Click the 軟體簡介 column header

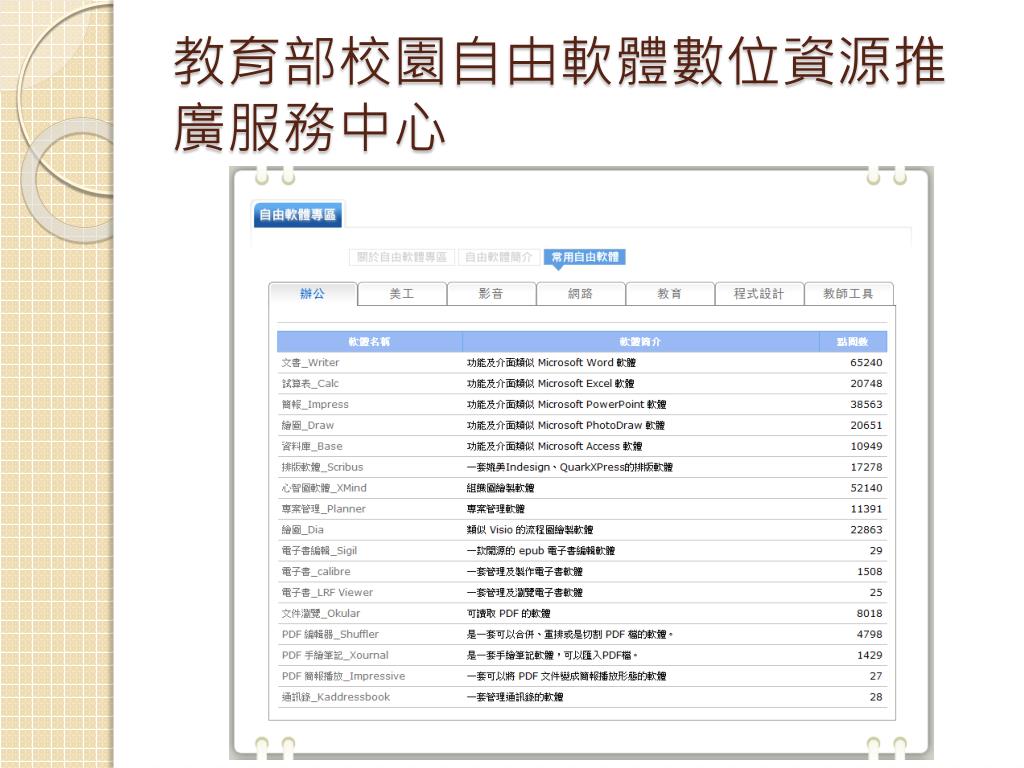(x=641, y=342)
